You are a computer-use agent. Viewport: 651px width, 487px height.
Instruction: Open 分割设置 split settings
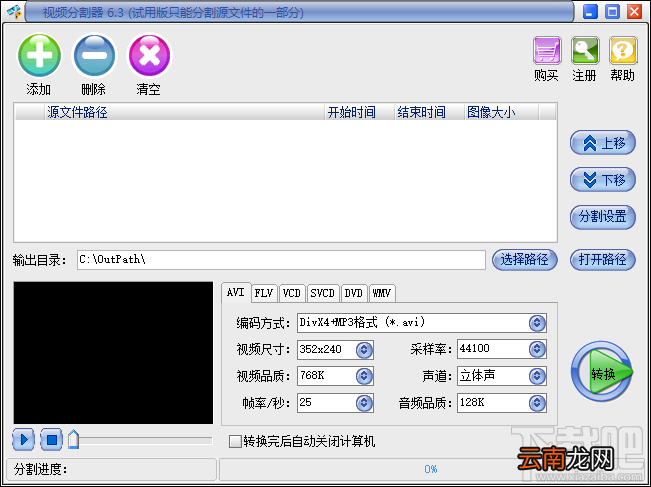[x=603, y=217]
